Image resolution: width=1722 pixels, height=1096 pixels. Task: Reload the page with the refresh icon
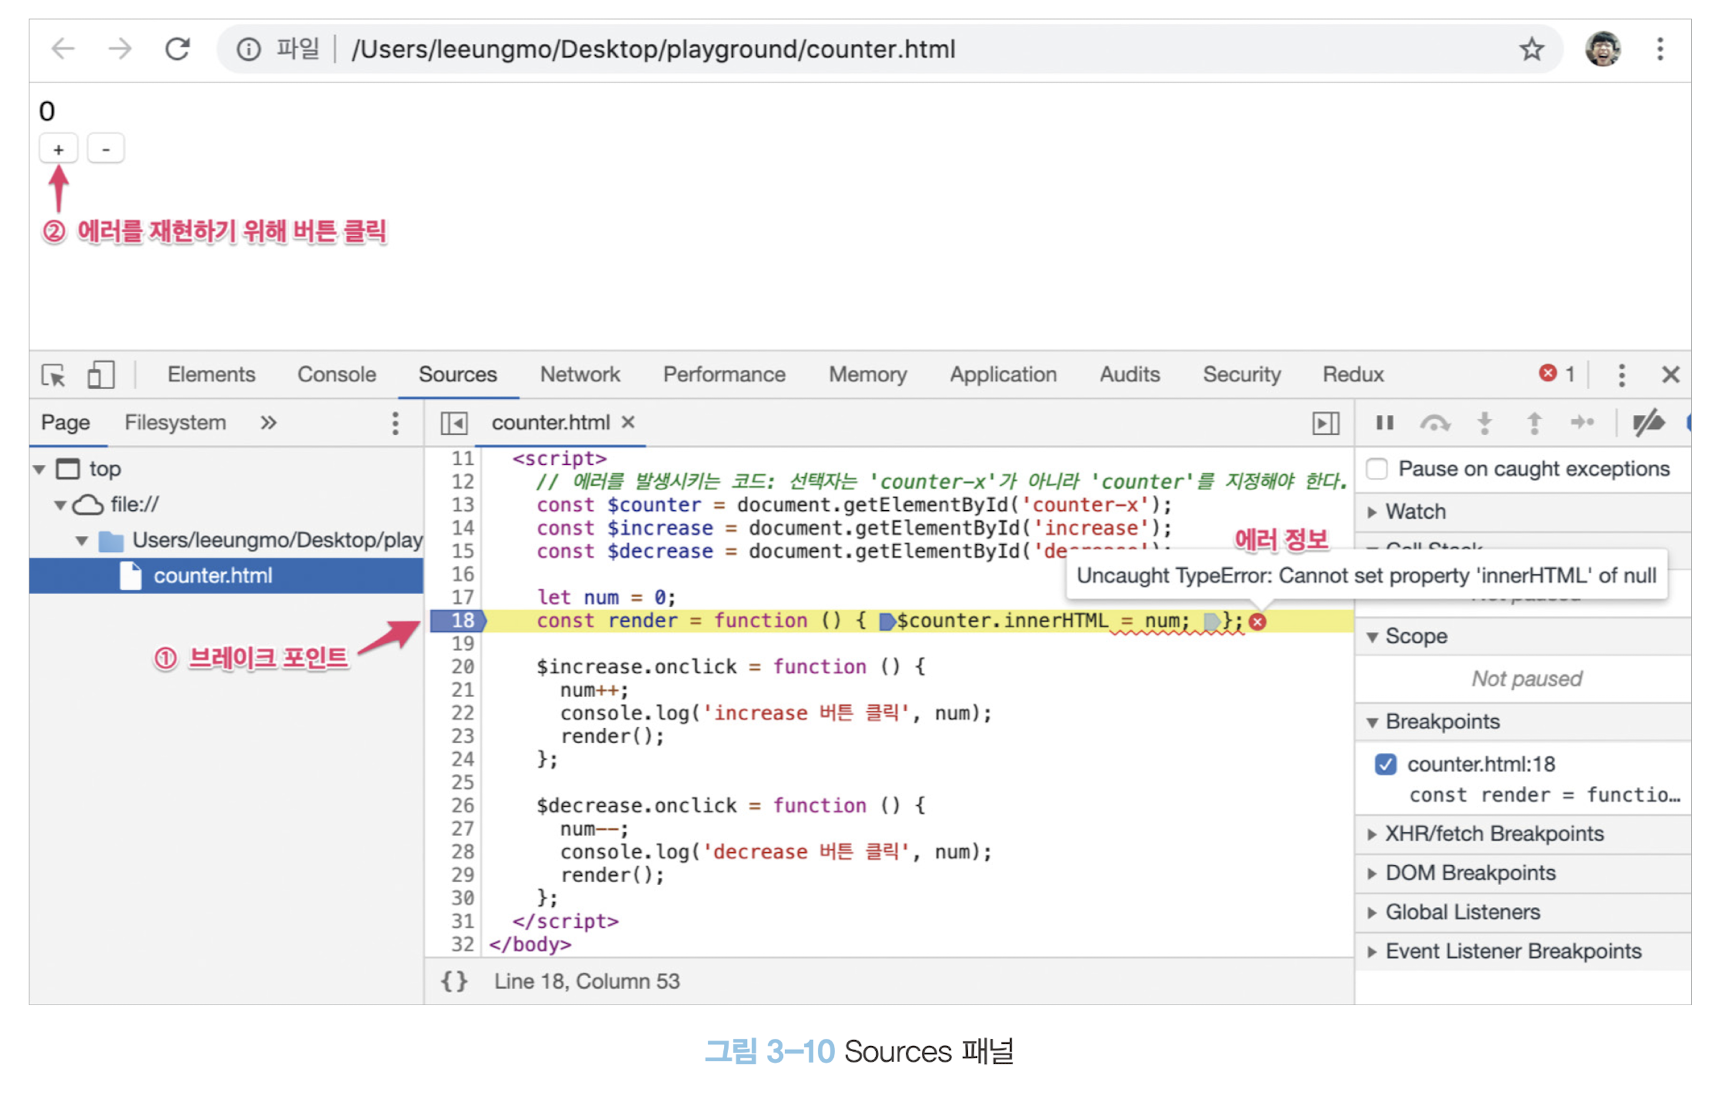tap(178, 49)
